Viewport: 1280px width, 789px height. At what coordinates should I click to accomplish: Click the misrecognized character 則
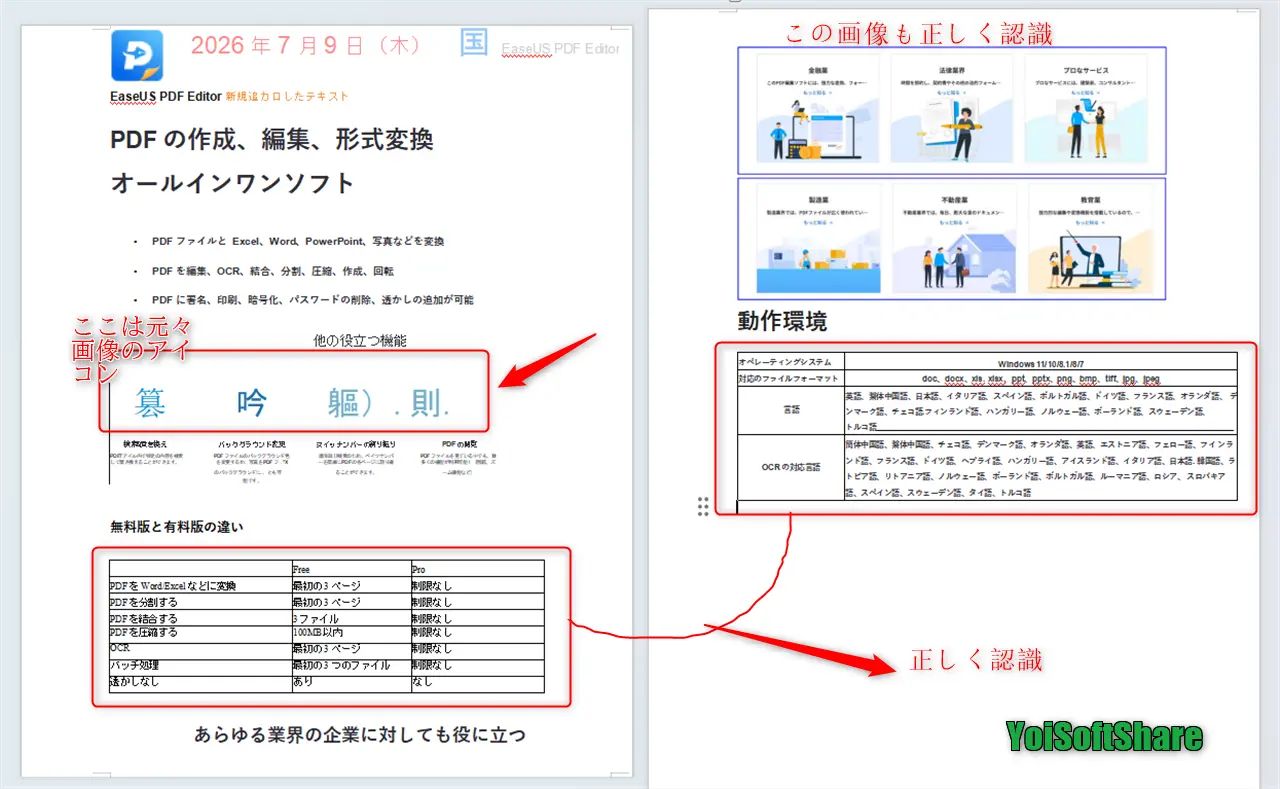[427, 402]
